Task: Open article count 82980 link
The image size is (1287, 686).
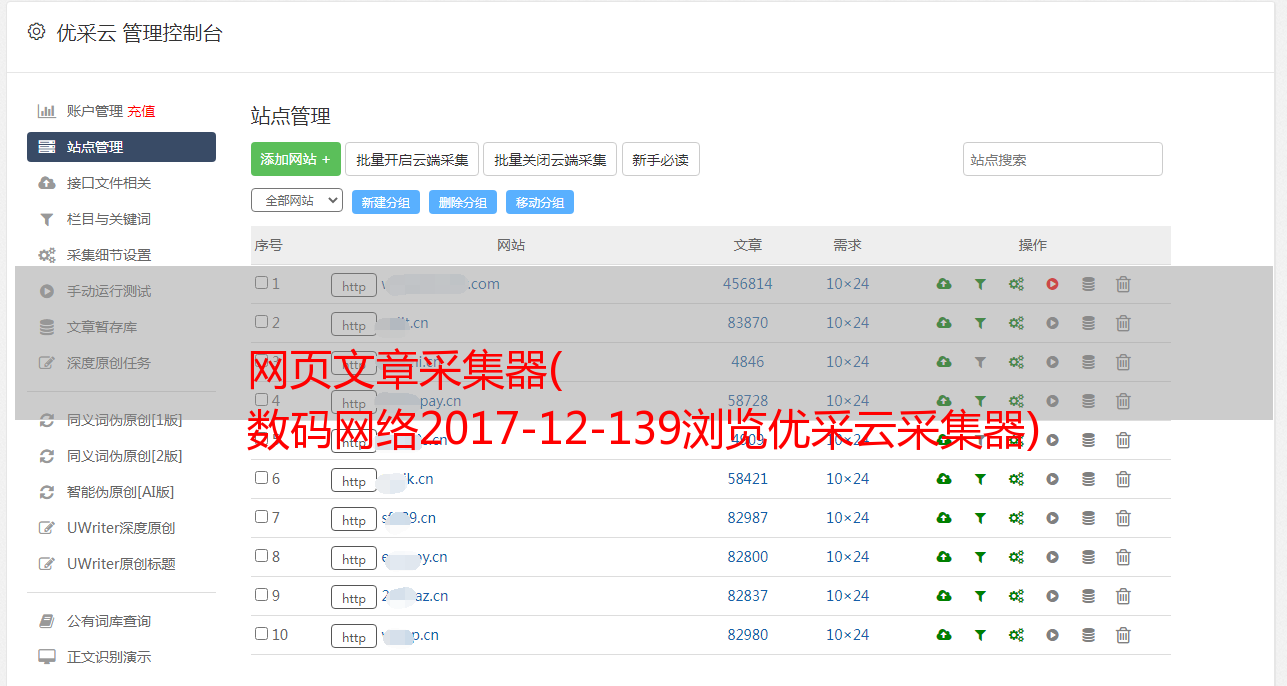Action: pyautogui.click(x=748, y=635)
